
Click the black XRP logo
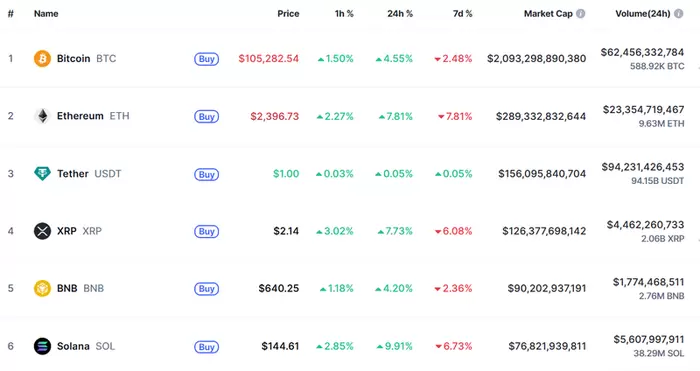42,231
